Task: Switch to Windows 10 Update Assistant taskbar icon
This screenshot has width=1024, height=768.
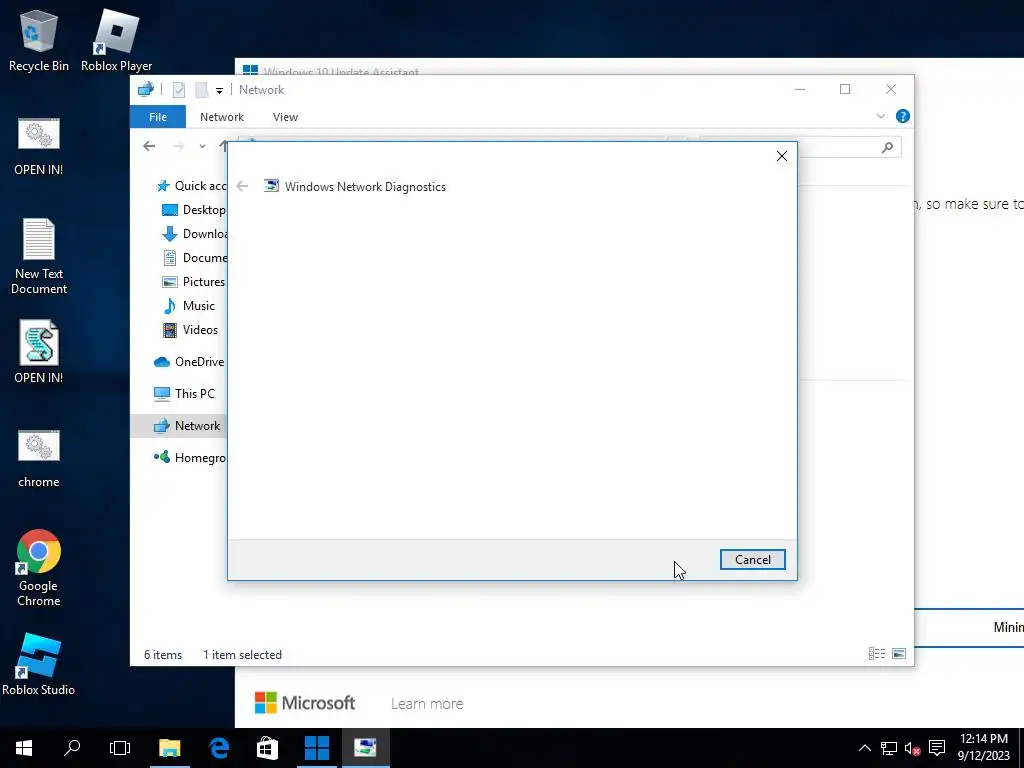Action: [317, 748]
